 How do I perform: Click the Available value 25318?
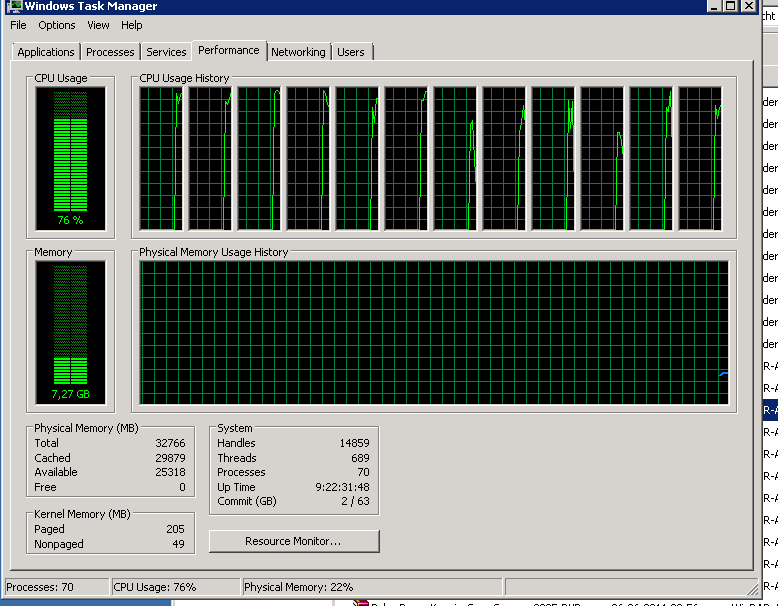click(x=170, y=472)
